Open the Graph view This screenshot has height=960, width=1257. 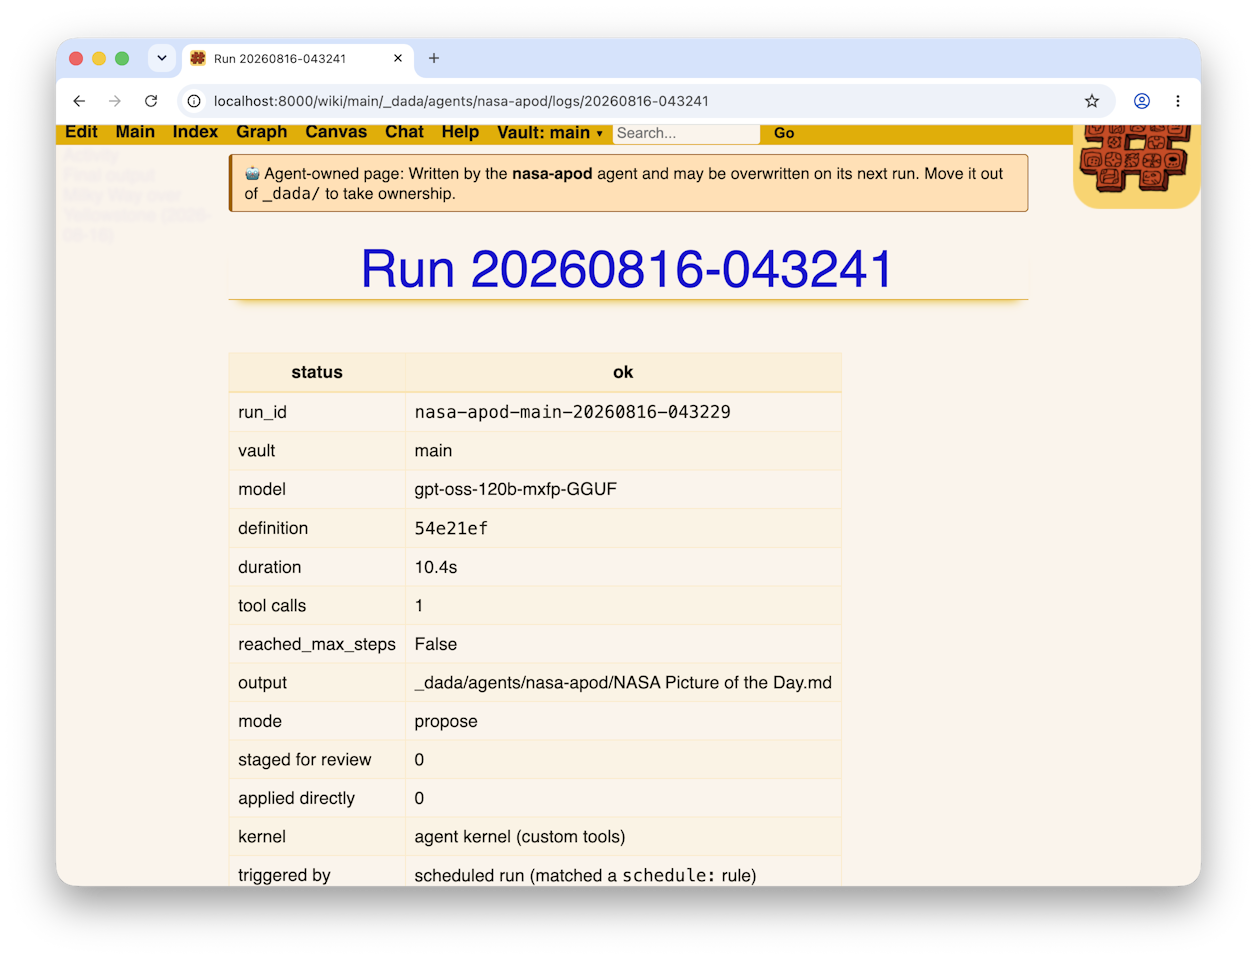262,132
